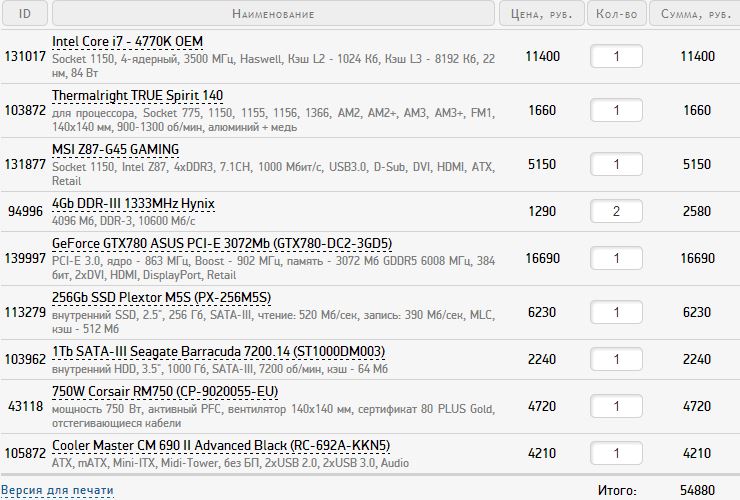Viewport: 740px width, 500px height.
Task: Click quantity field for Cooler Master case row
Action: point(616,453)
